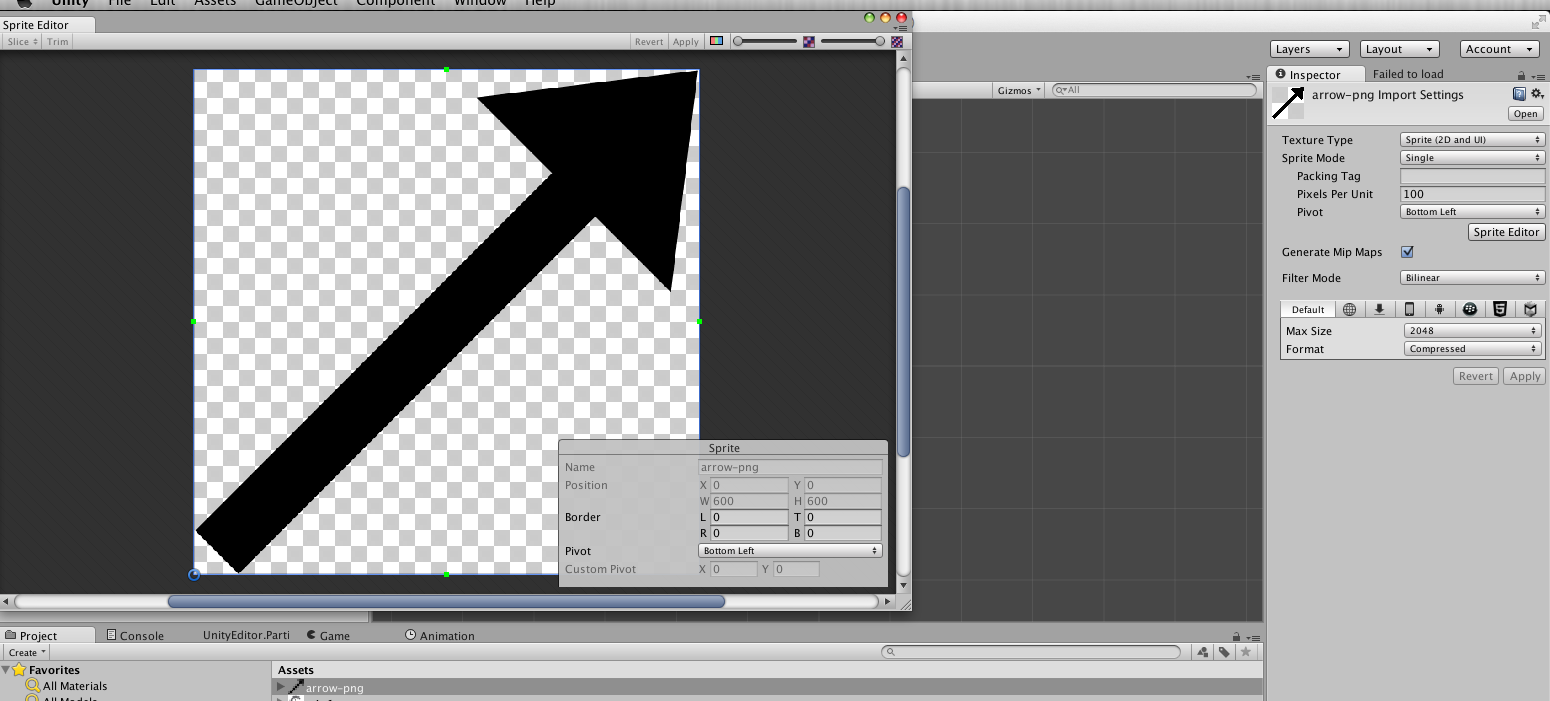The image size is (1550, 701).
Task: Expand the arrow-png asset row
Action: 280,687
